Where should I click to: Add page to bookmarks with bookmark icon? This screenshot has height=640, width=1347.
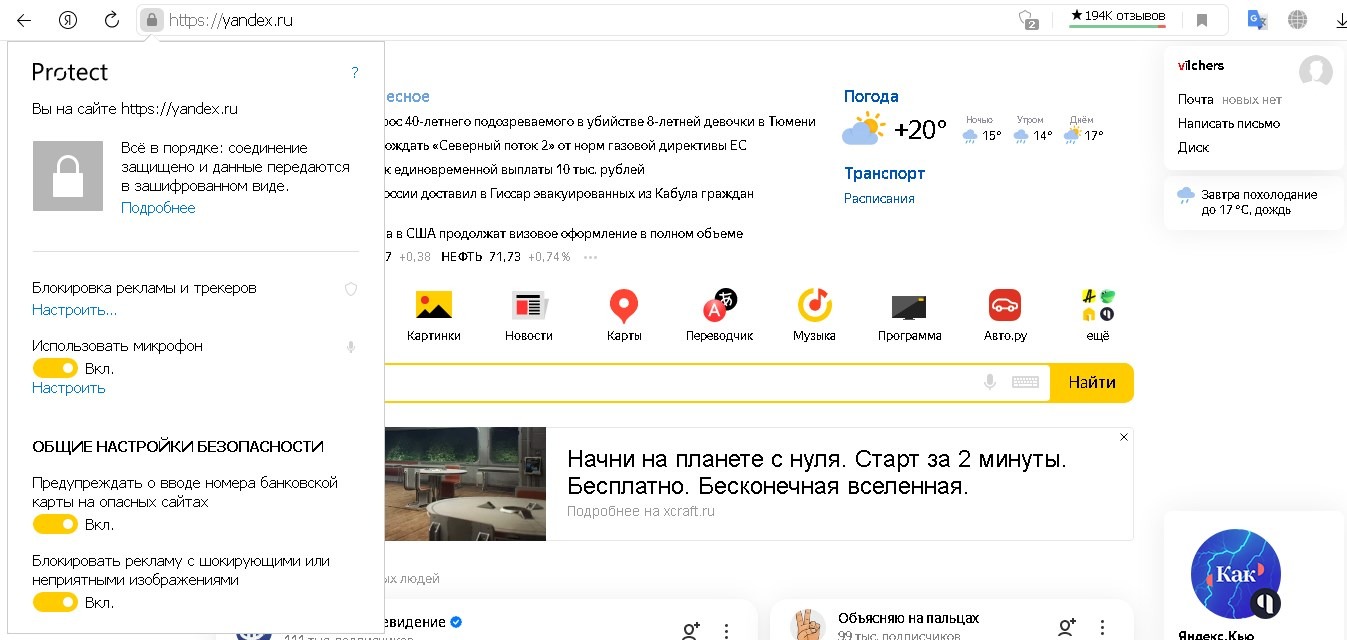click(1202, 20)
